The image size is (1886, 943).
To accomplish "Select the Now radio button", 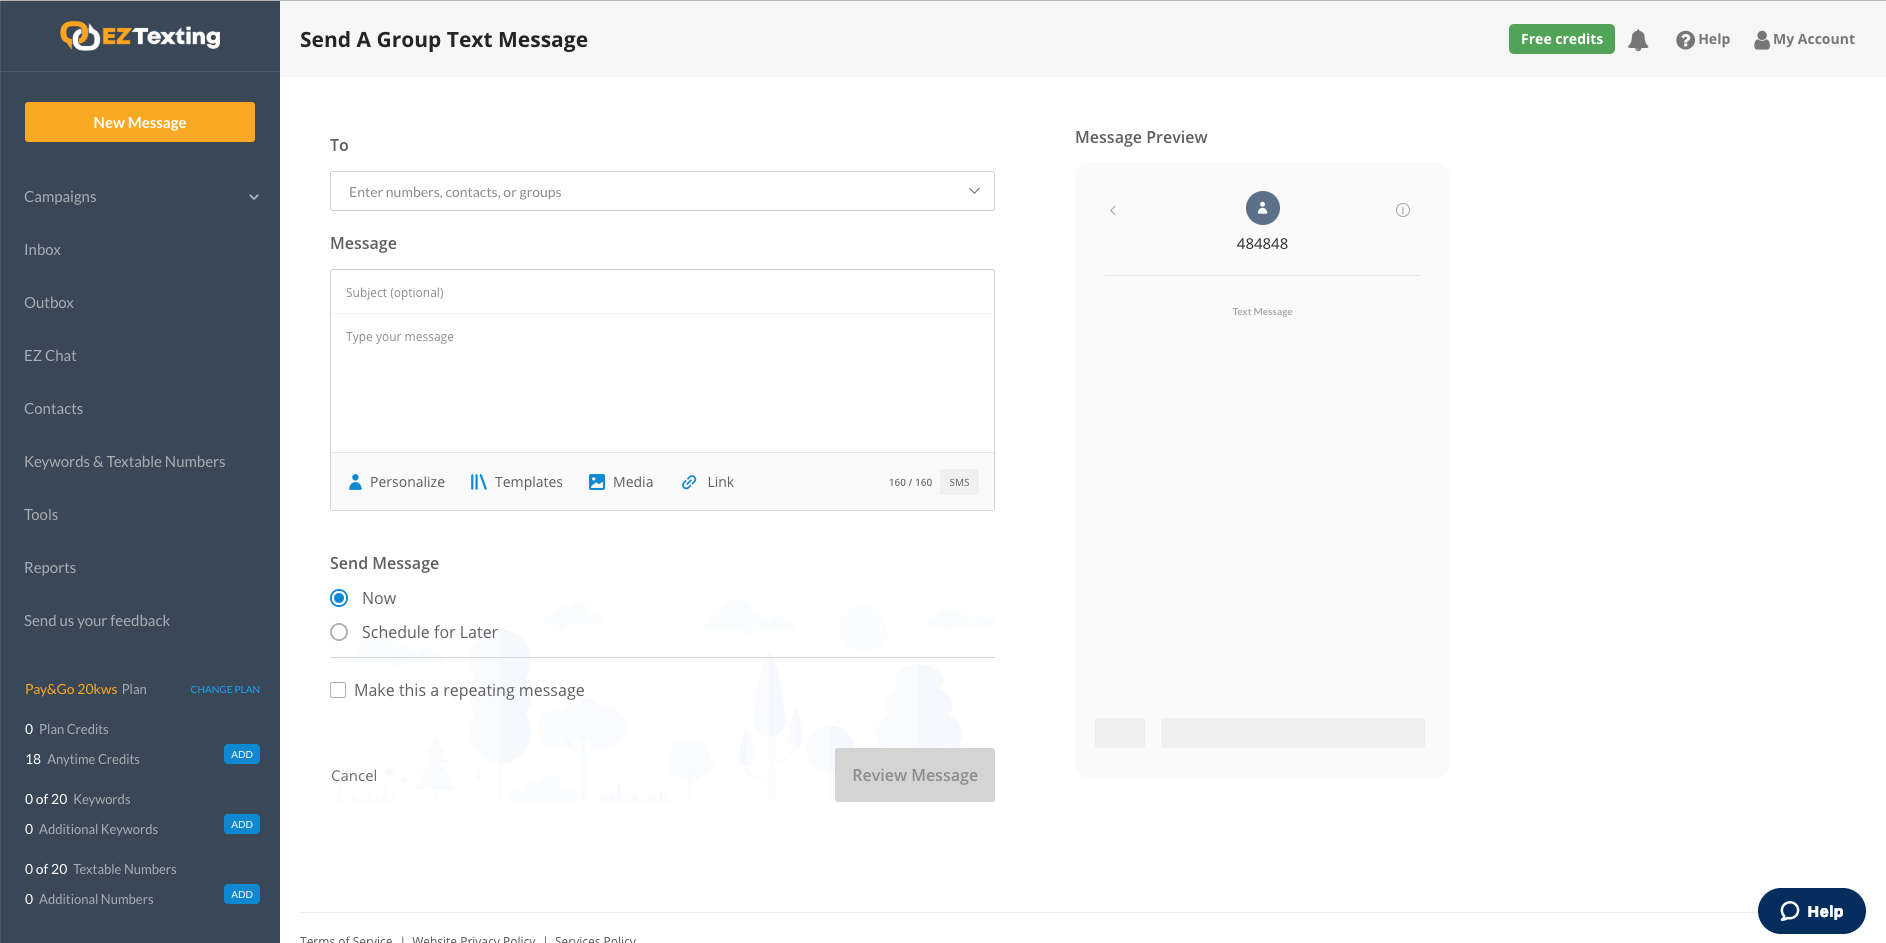I will click(339, 598).
